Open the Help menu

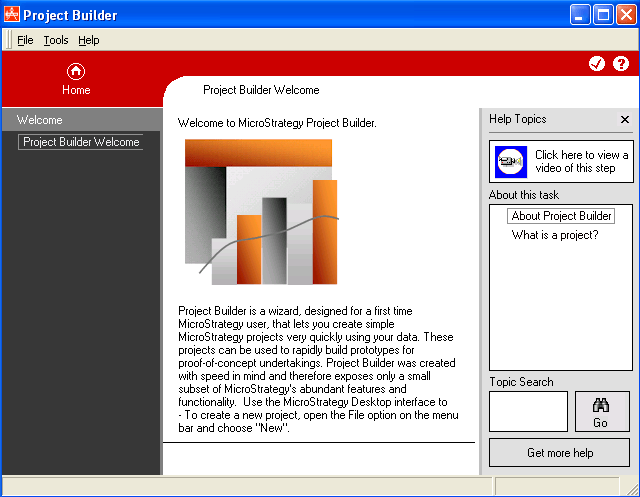pos(89,40)
